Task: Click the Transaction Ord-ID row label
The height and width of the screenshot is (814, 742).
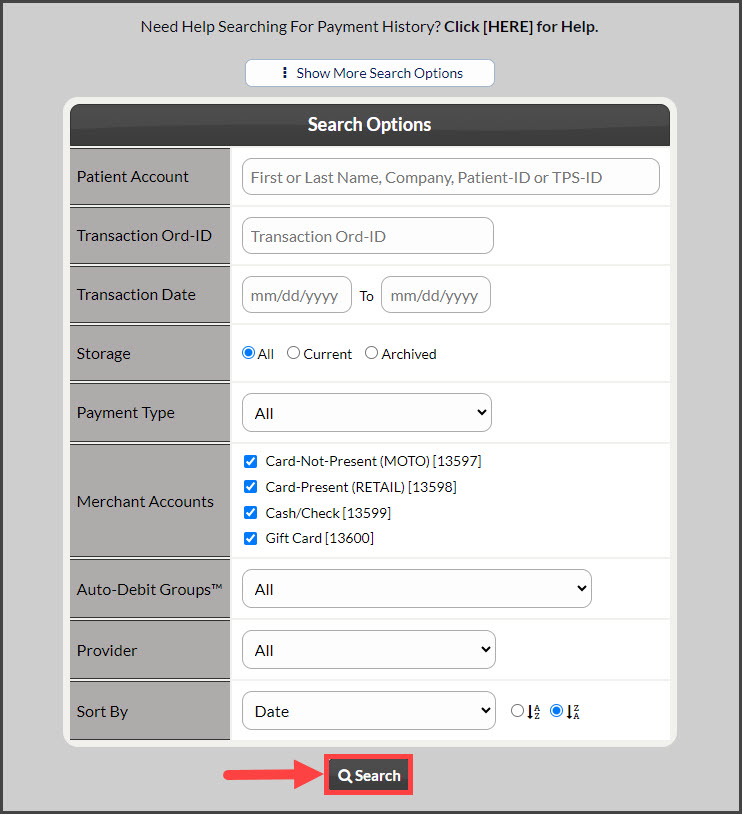Action: coord(144,236)
